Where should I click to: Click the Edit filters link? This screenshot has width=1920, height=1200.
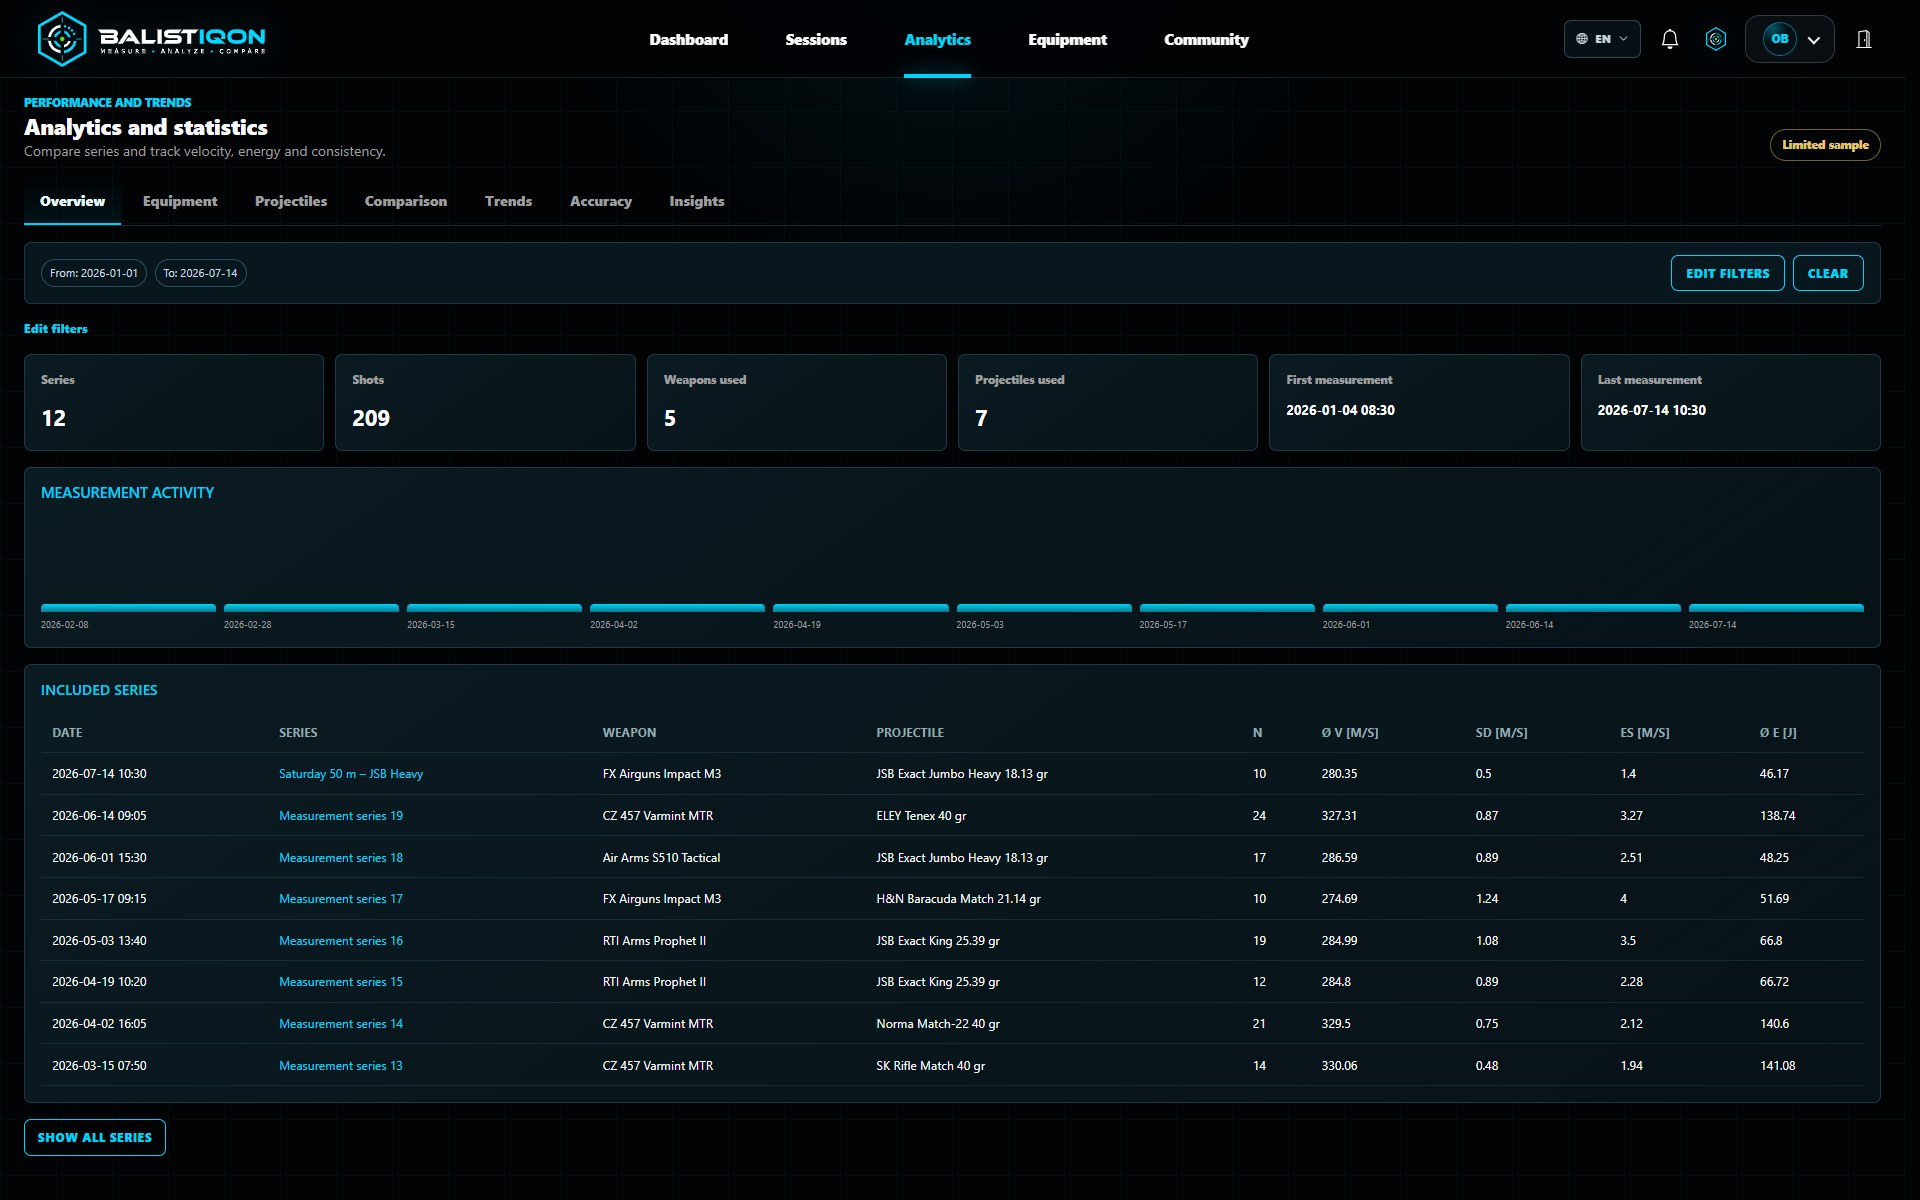(x=56, y=328)
